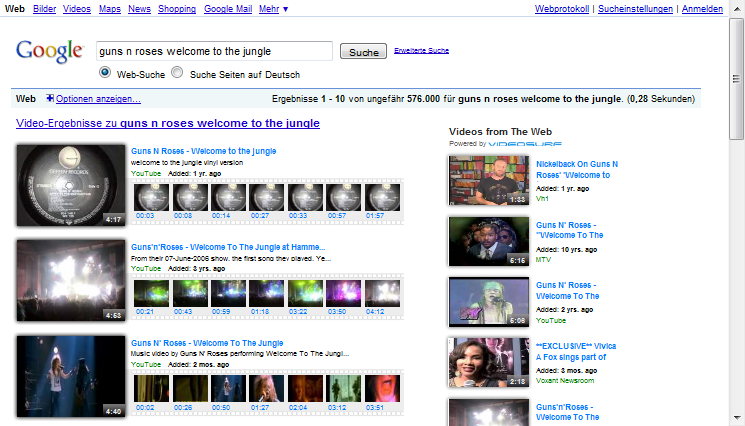
Task: Click the scrollbar down arrow
Action: point(736,418)
